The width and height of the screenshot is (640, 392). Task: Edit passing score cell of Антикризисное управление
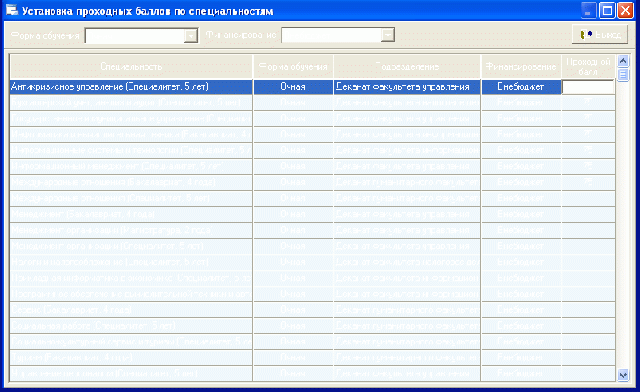pyautogui.click(x=588, y=87)
